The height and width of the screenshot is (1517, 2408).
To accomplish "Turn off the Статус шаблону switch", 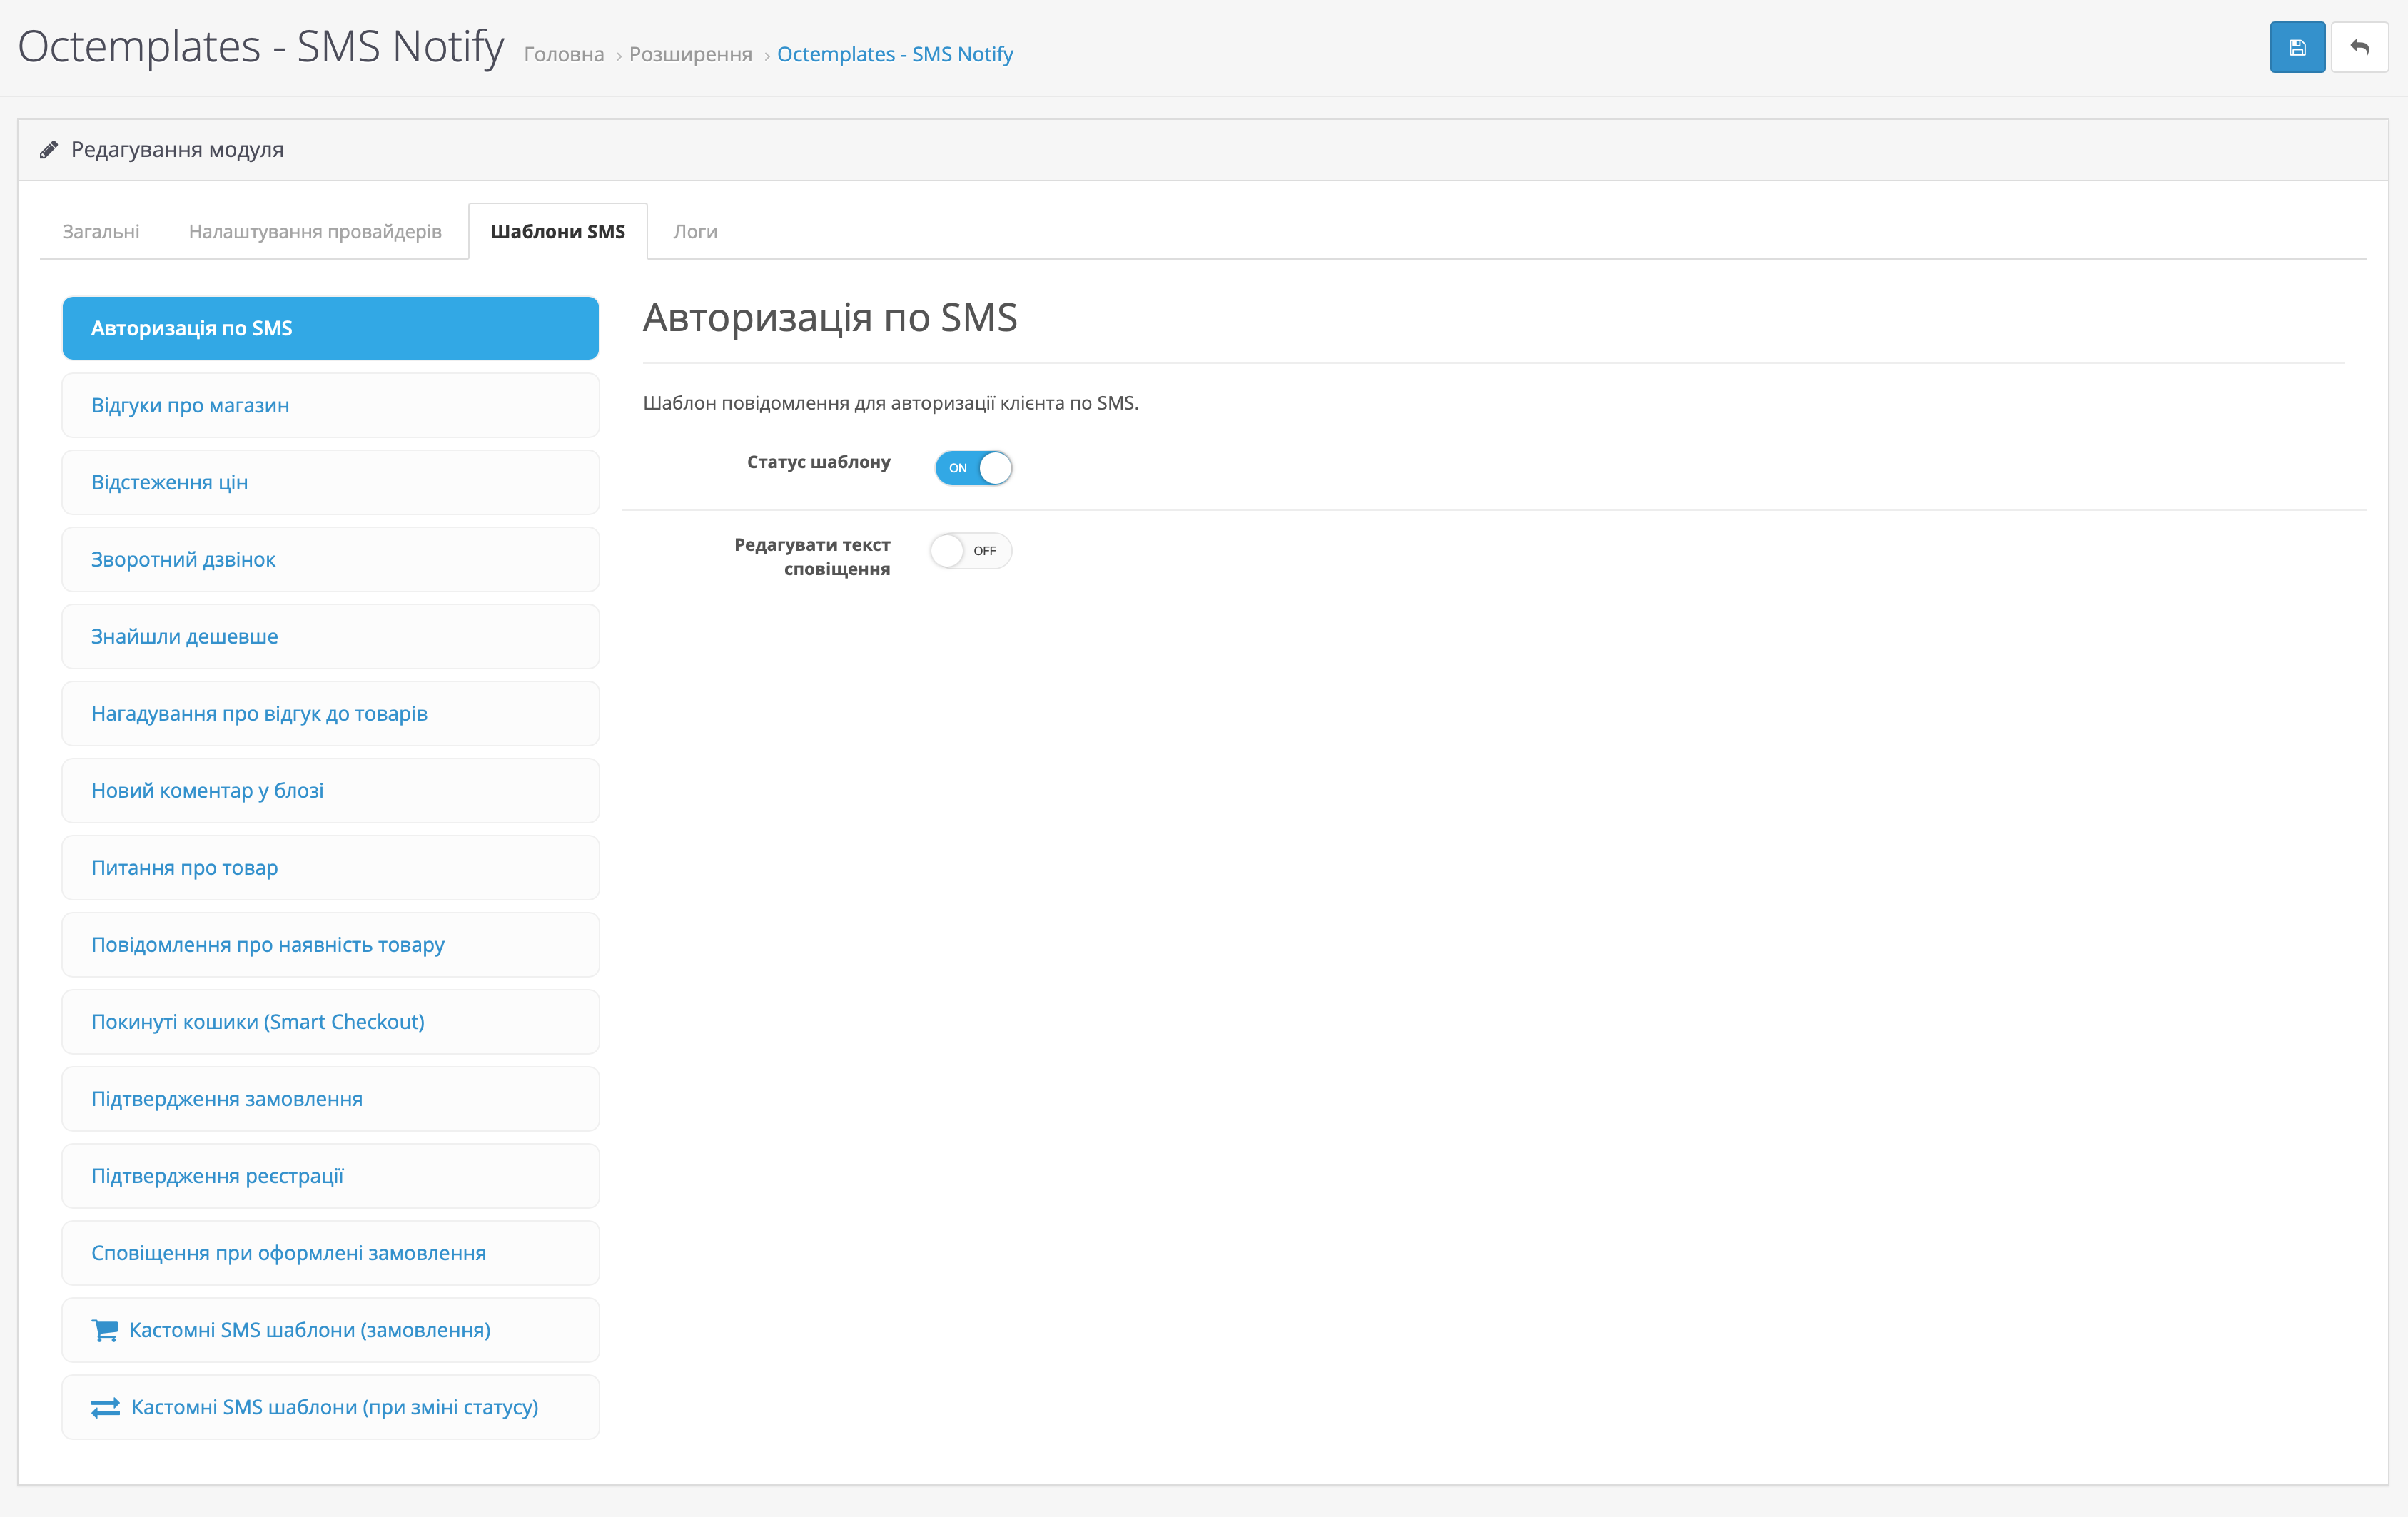I will pos(973,468).
